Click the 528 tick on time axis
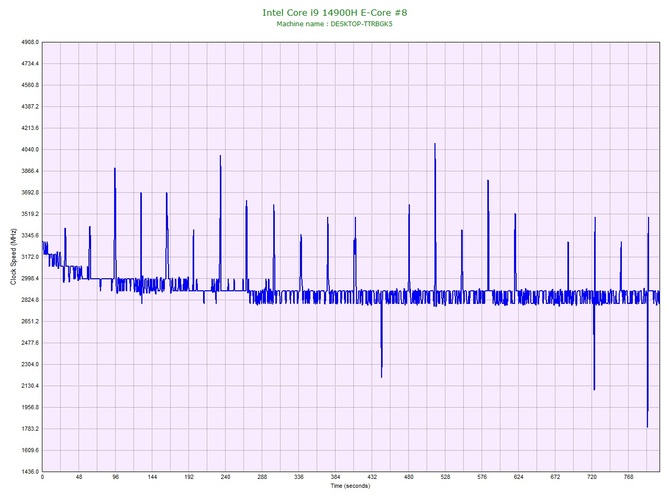This screenshot has width=670, height=503. (446, 477)
